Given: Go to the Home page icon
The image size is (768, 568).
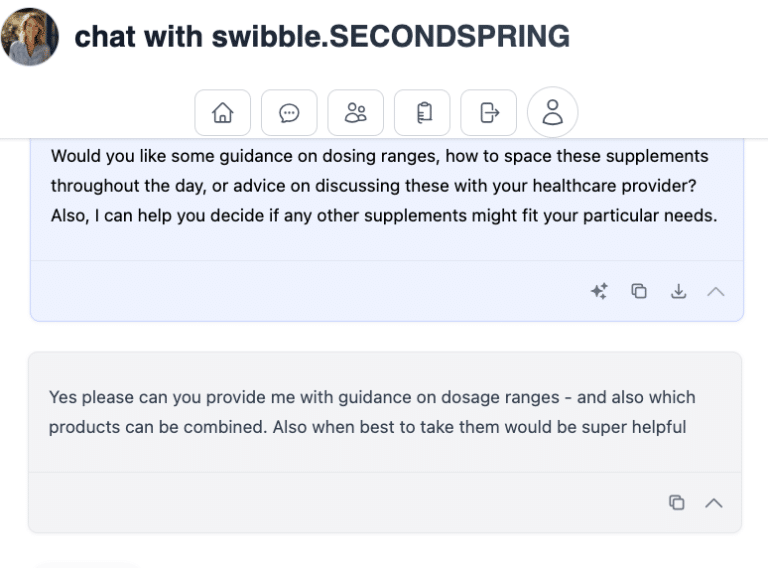Looking at the screenshot, I should pyautogui.click(x=222, y=113).
